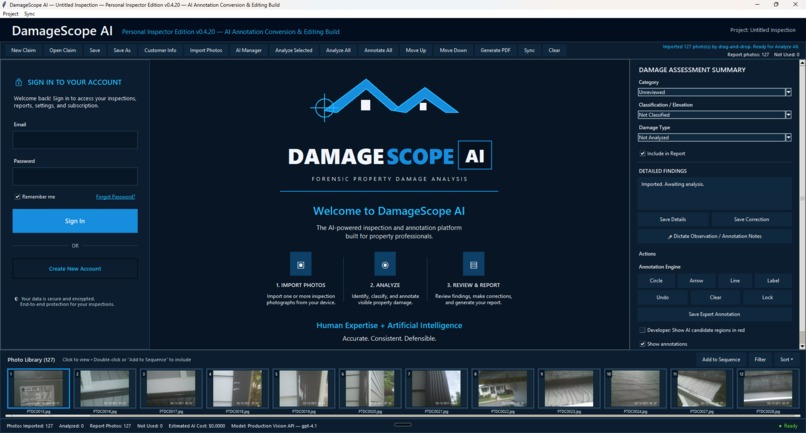Click Create New Account
This screenshot has height=433, width=806.
pos(75,268)
